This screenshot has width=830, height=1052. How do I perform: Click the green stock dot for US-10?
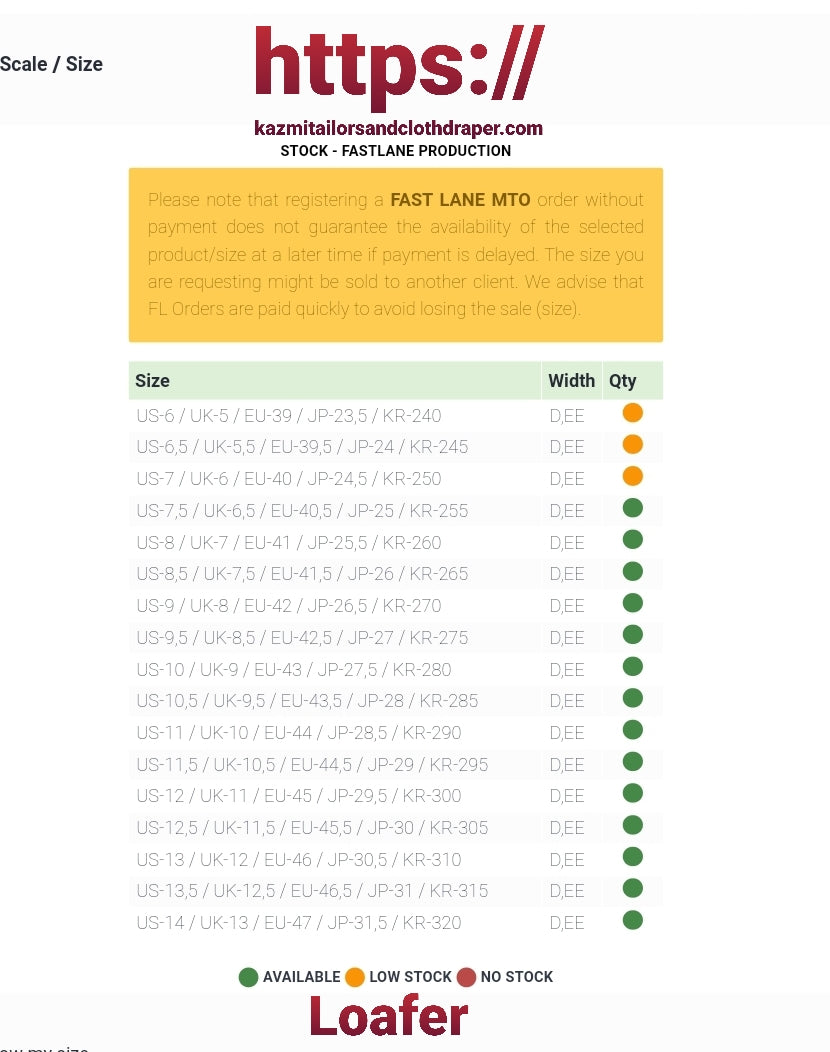click(632, 667)
